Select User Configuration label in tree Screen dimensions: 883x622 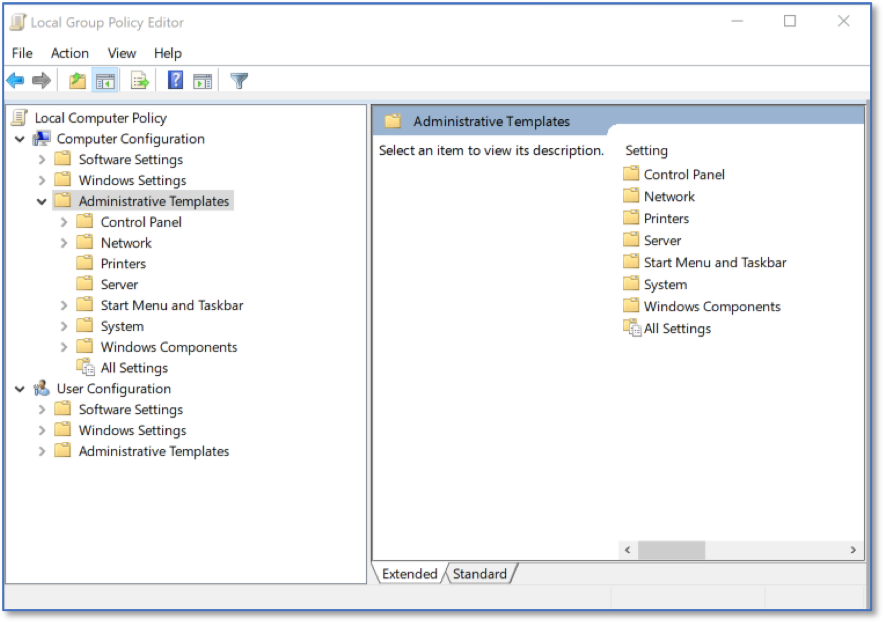[x=114, y=388]
